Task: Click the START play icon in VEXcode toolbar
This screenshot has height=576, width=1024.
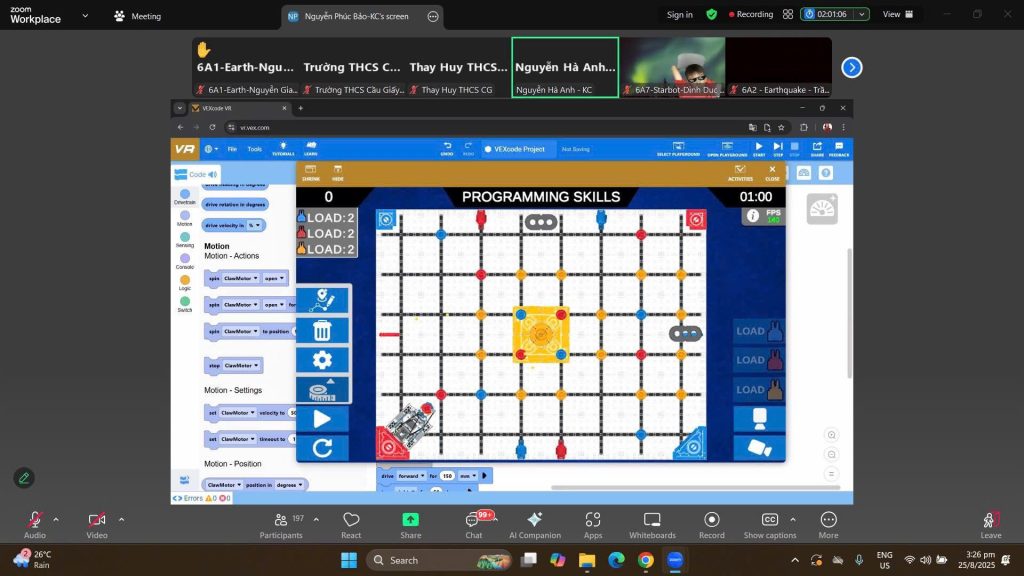Action: [759, 149]
